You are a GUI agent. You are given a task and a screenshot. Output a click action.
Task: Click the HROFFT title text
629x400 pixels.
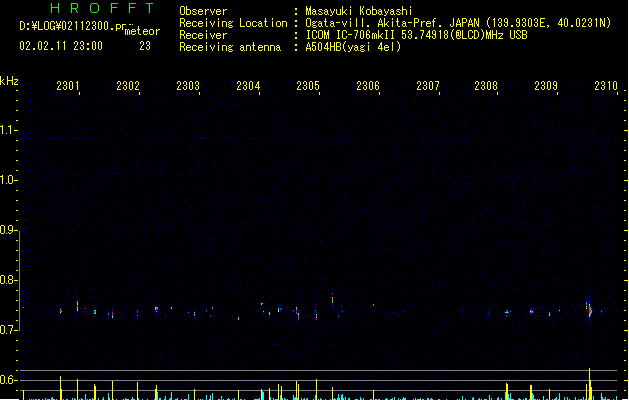click(x=103, y=8)
